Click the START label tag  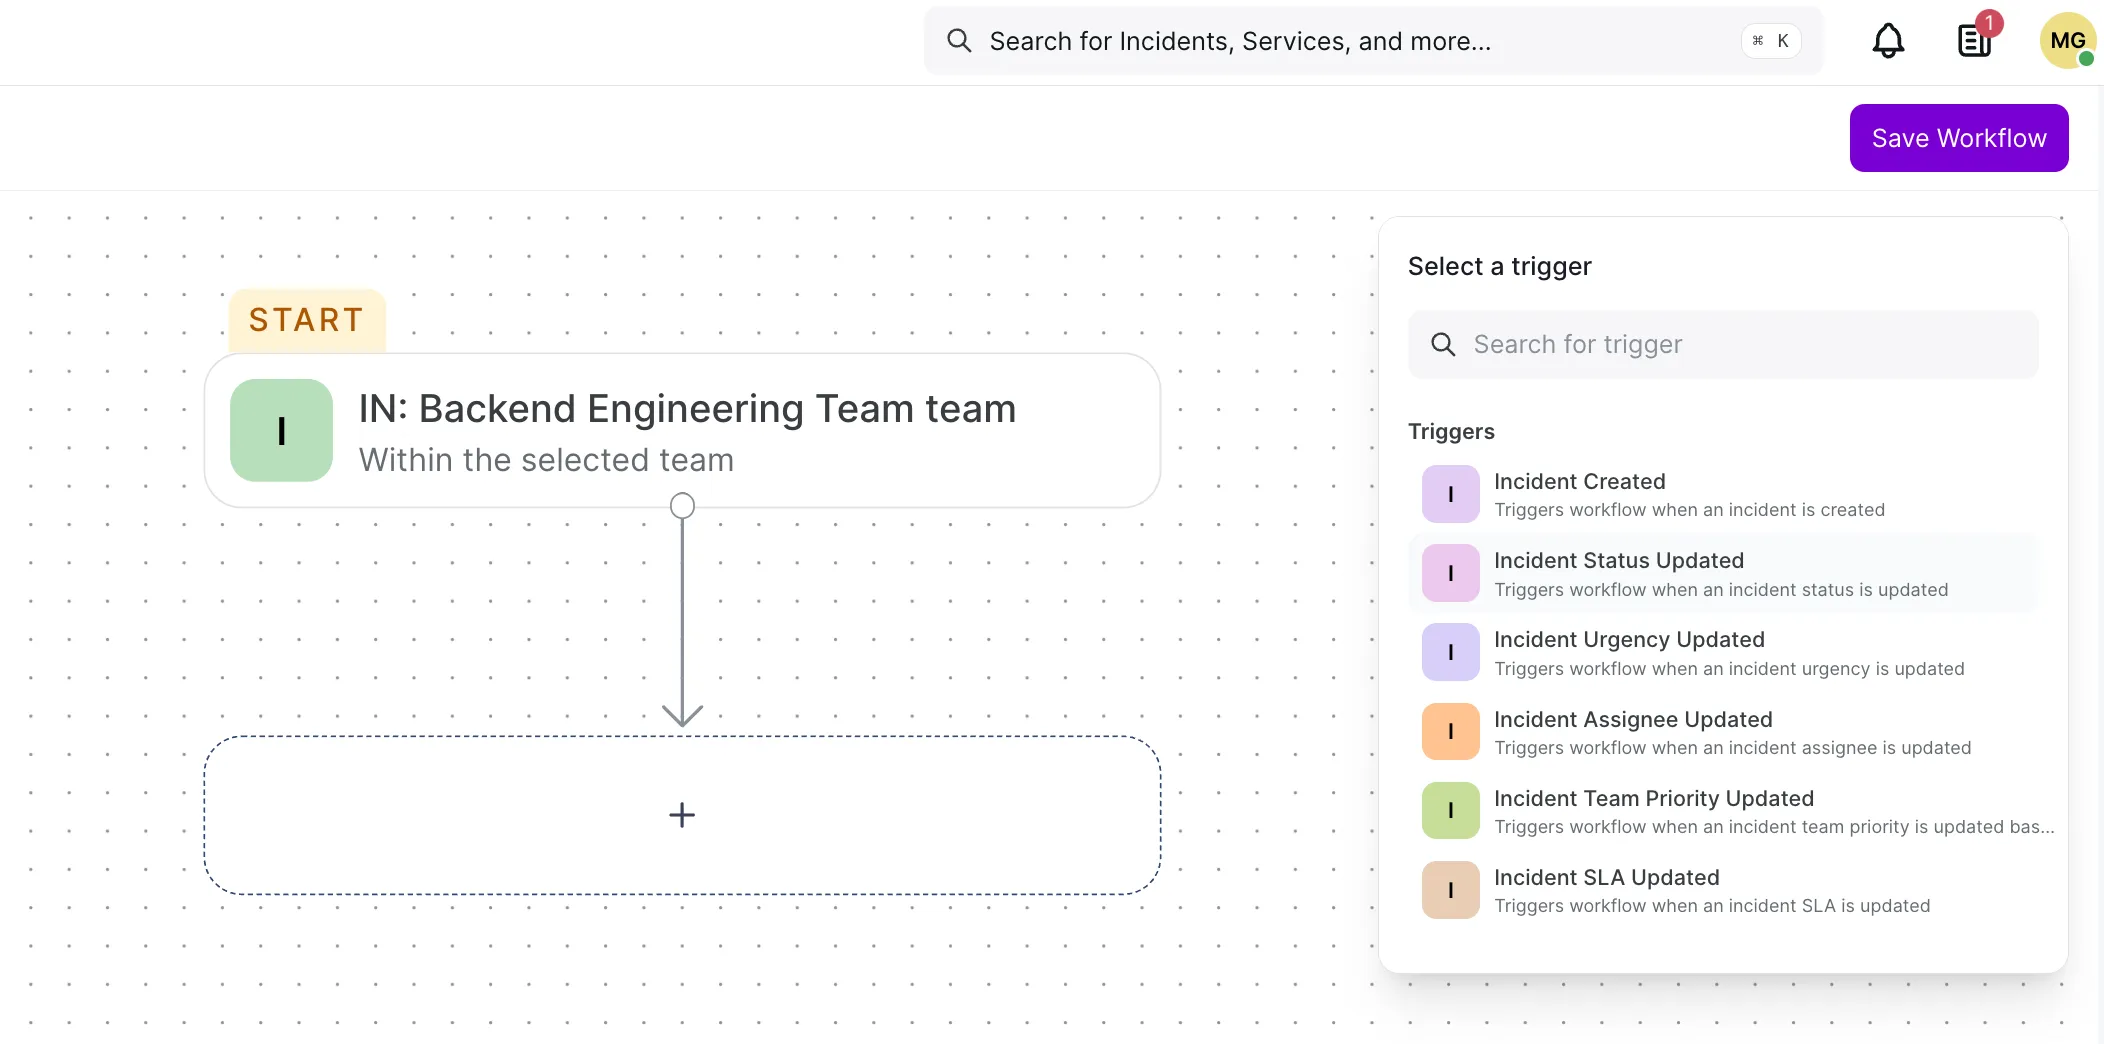click(x=307, y=320)
